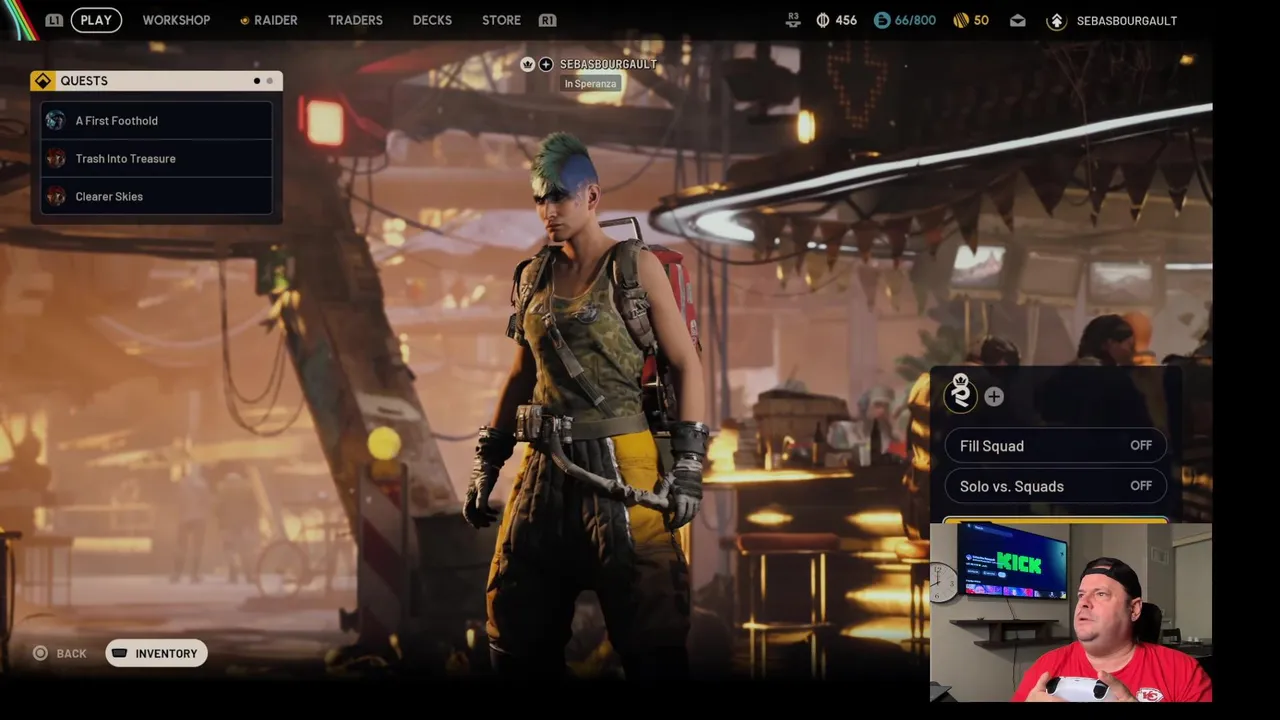Click the coin currency icon beside 456

[x=823, y=20]
